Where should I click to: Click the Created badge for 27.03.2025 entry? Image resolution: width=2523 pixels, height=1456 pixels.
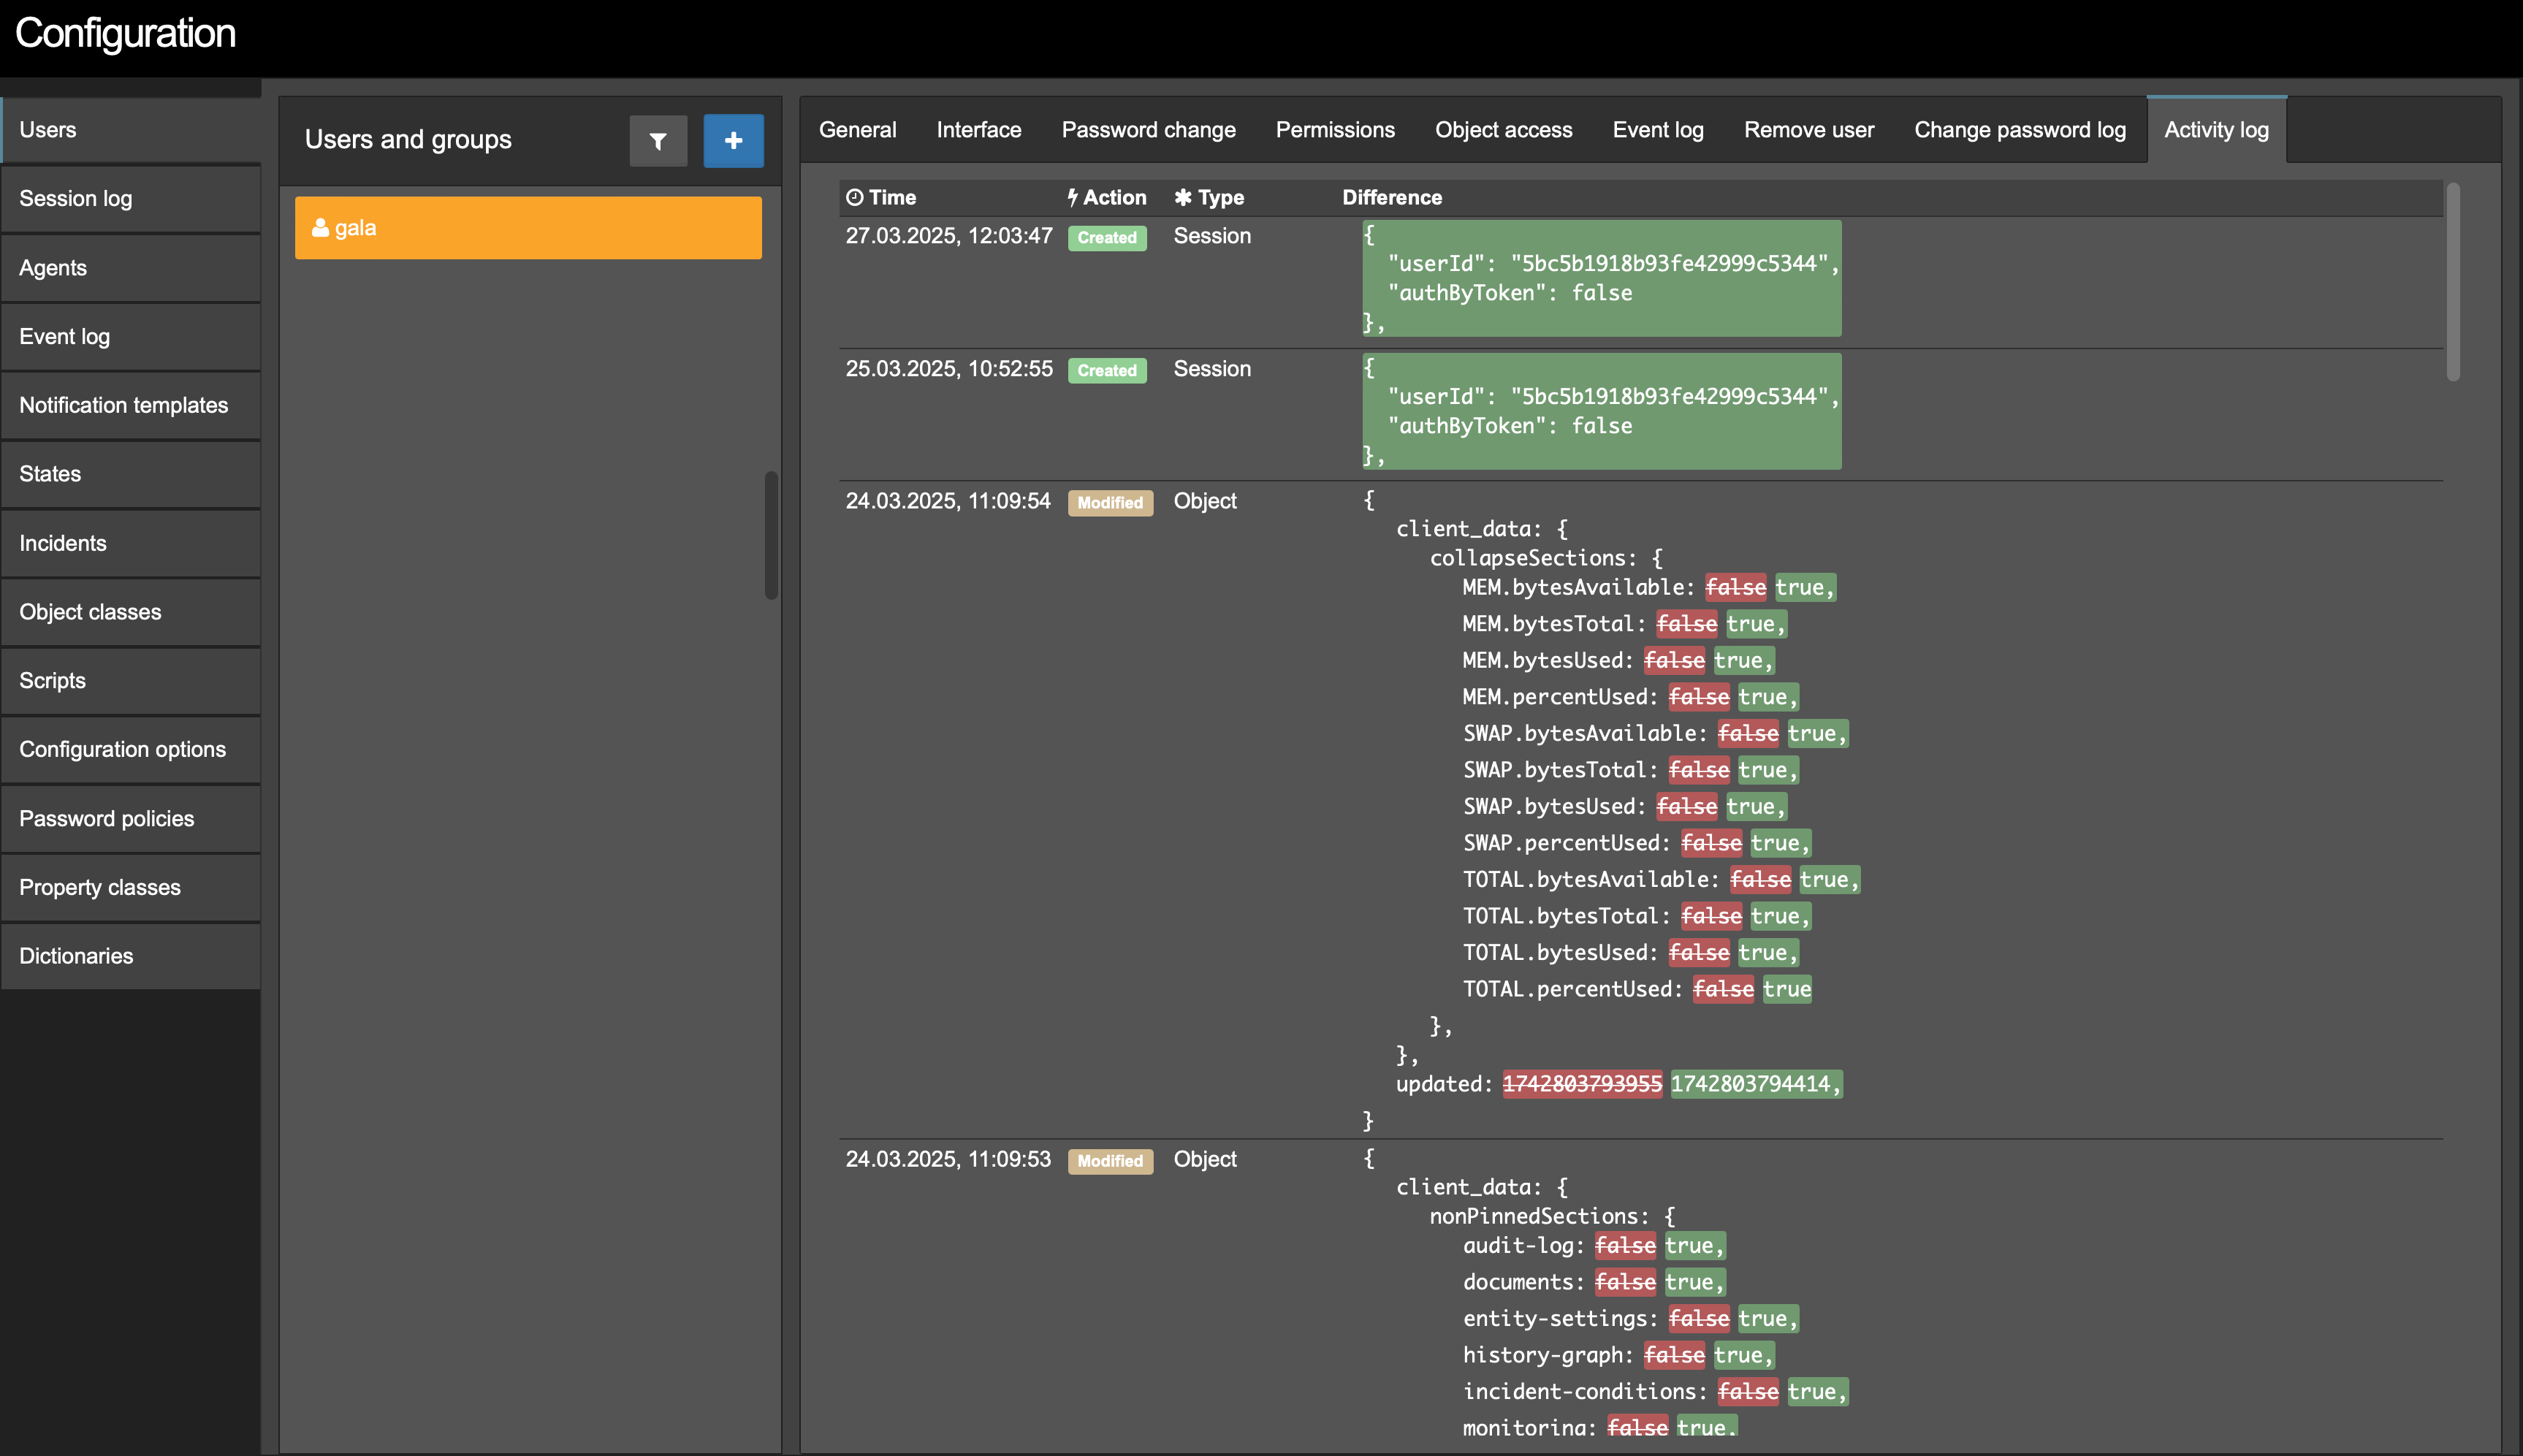click(x=1107, y=238)
